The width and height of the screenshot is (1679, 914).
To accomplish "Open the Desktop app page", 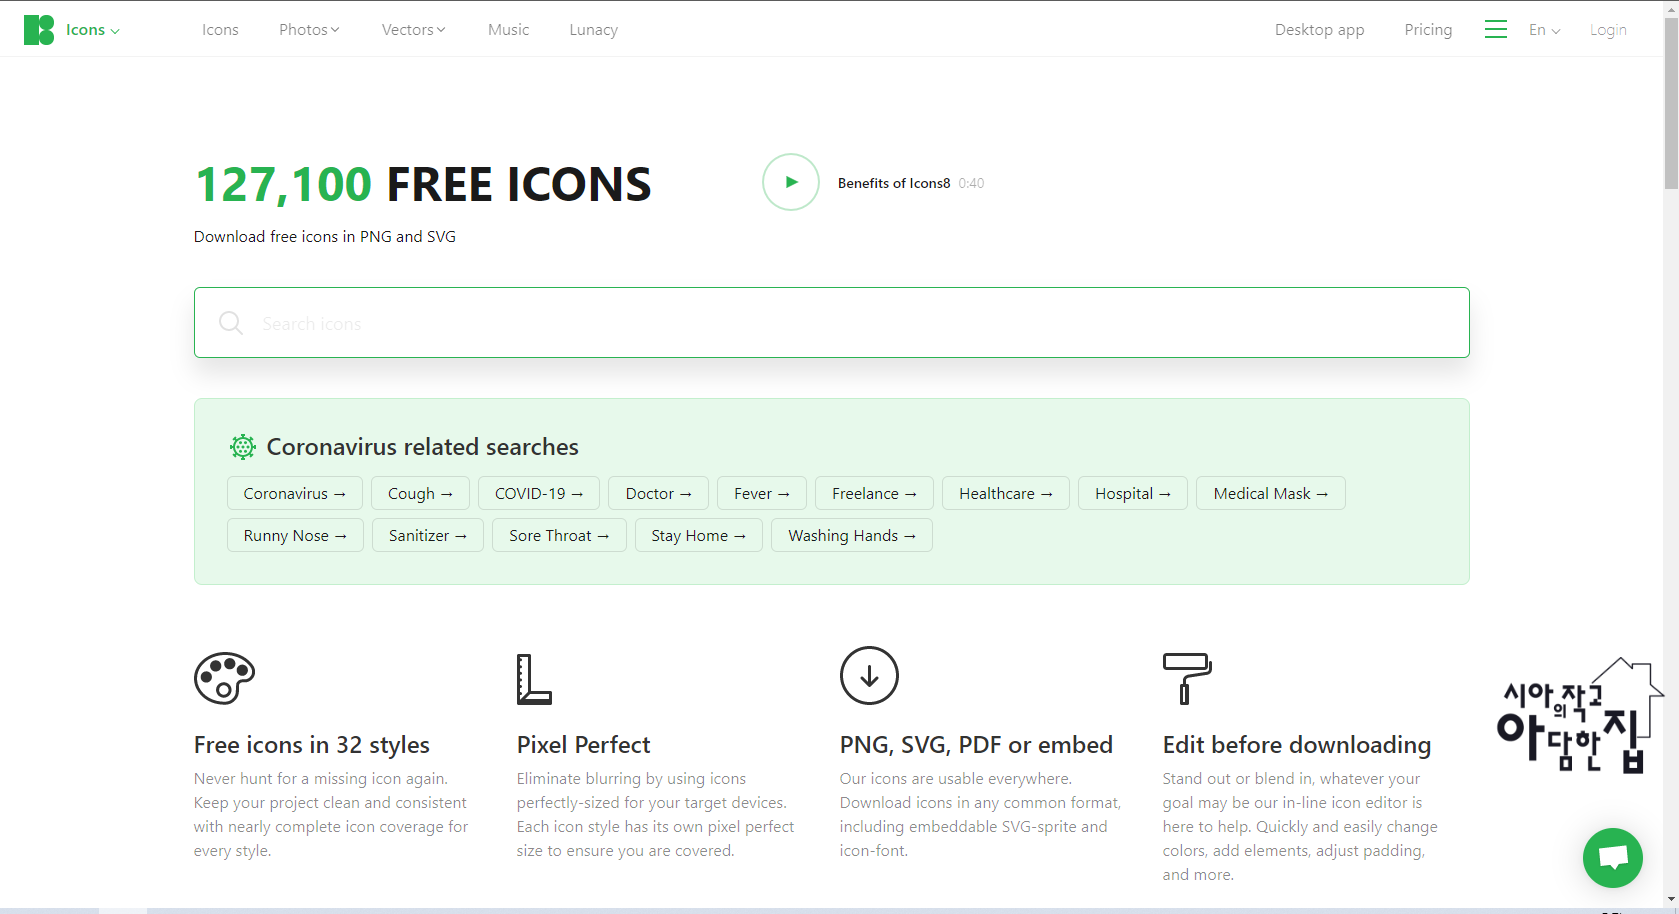I will click(1319, 30).
